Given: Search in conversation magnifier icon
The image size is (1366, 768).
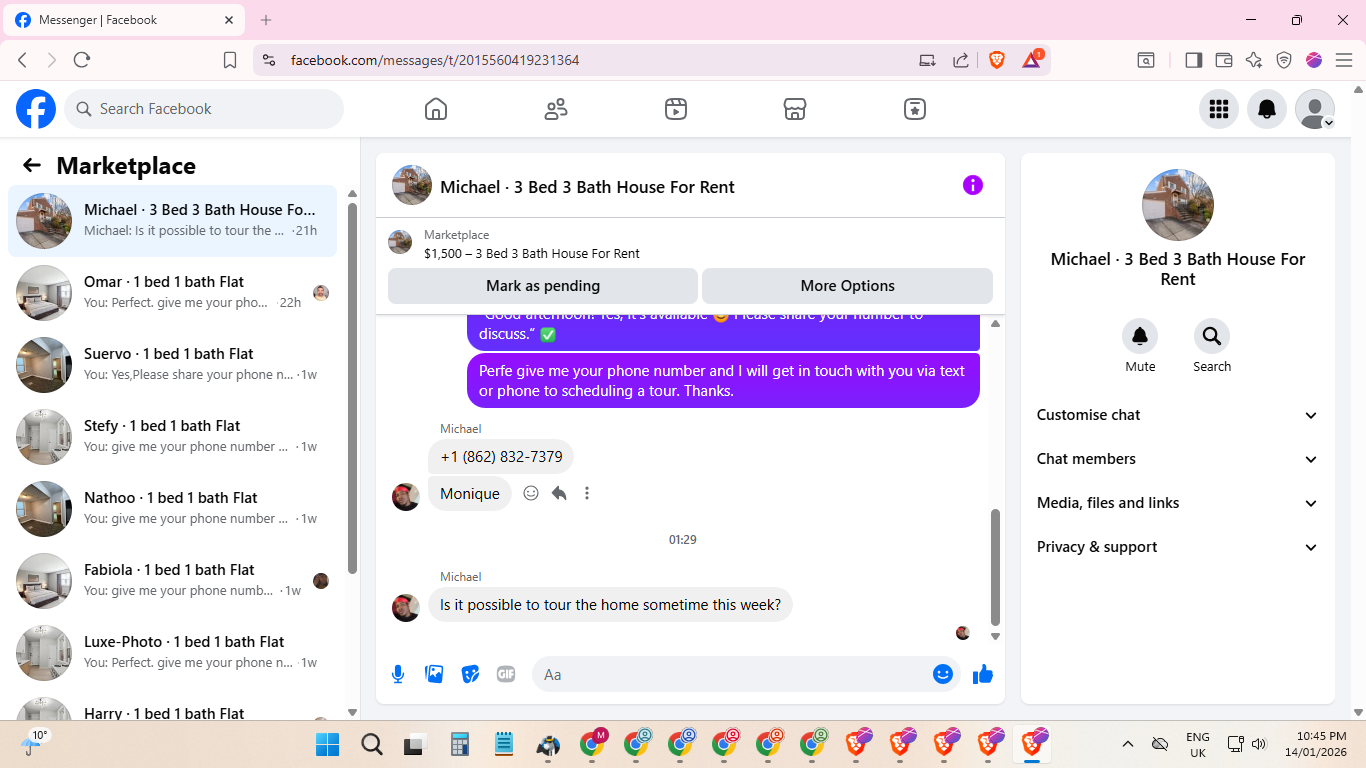Looking at the screenshot, I should click(x=1212, y=336).
